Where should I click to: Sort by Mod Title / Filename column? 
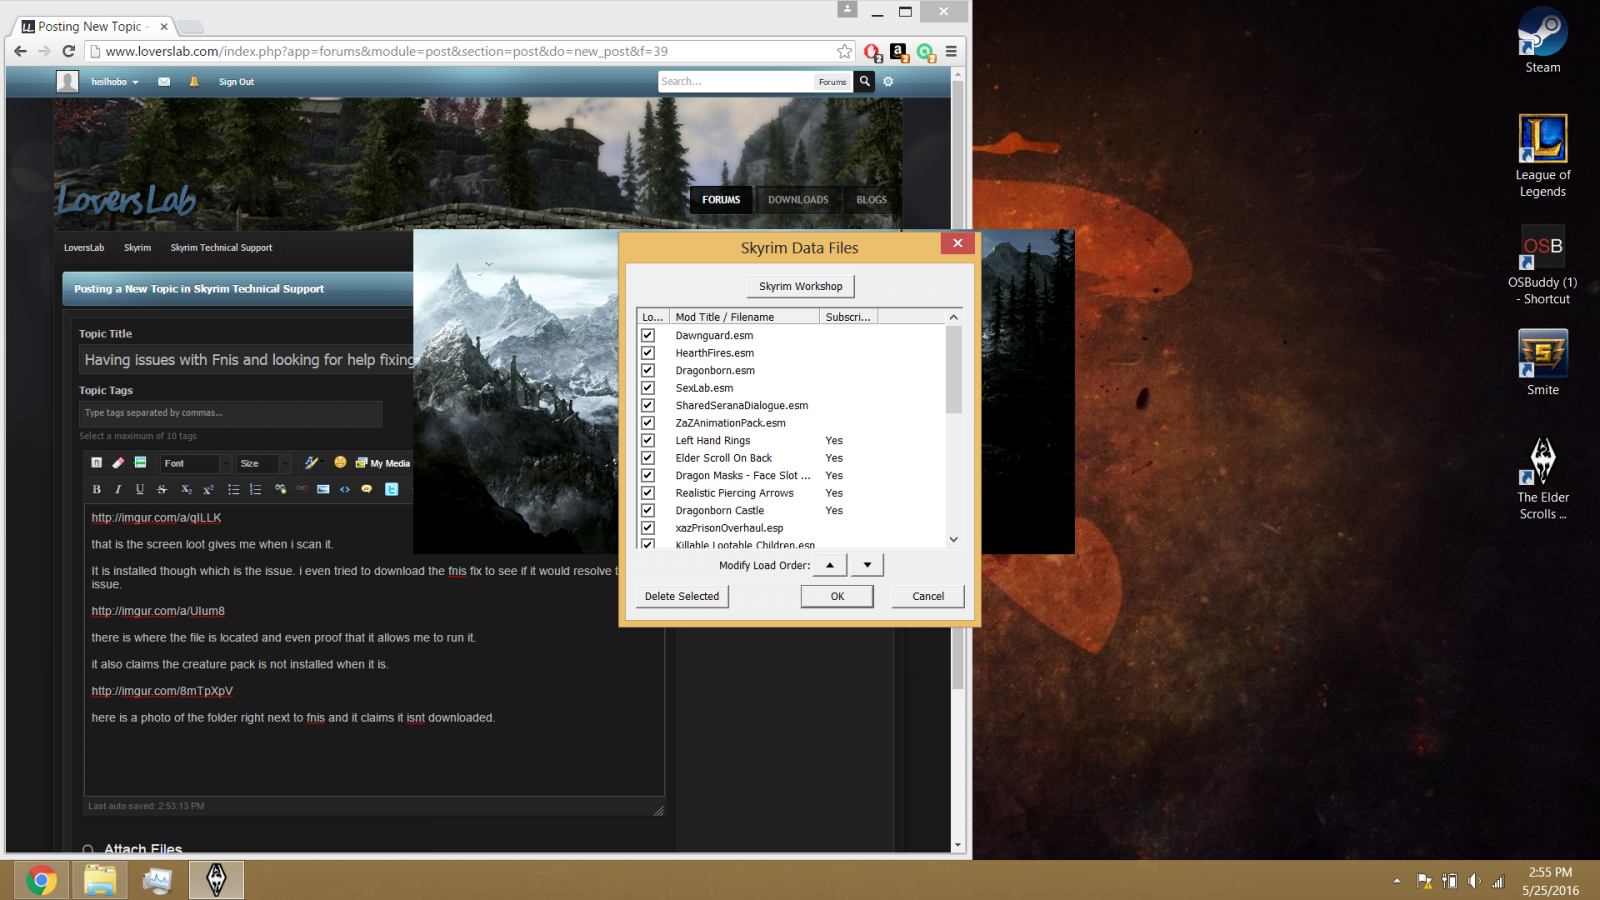(x=745, y=317)
